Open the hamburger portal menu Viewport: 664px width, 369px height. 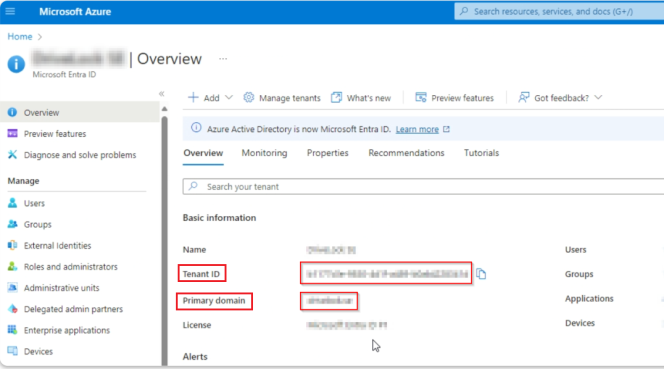click(10, 11)
